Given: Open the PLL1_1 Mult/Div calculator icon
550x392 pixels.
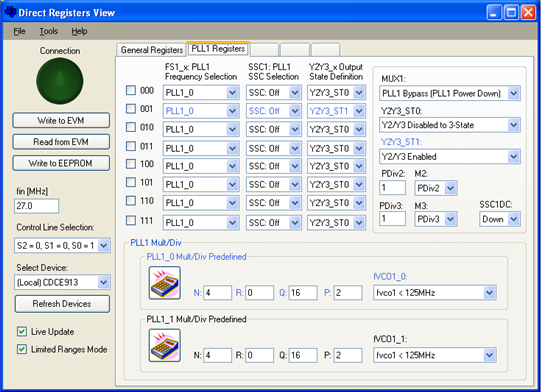Looking at the screenshot, I should tap(165, 345).
